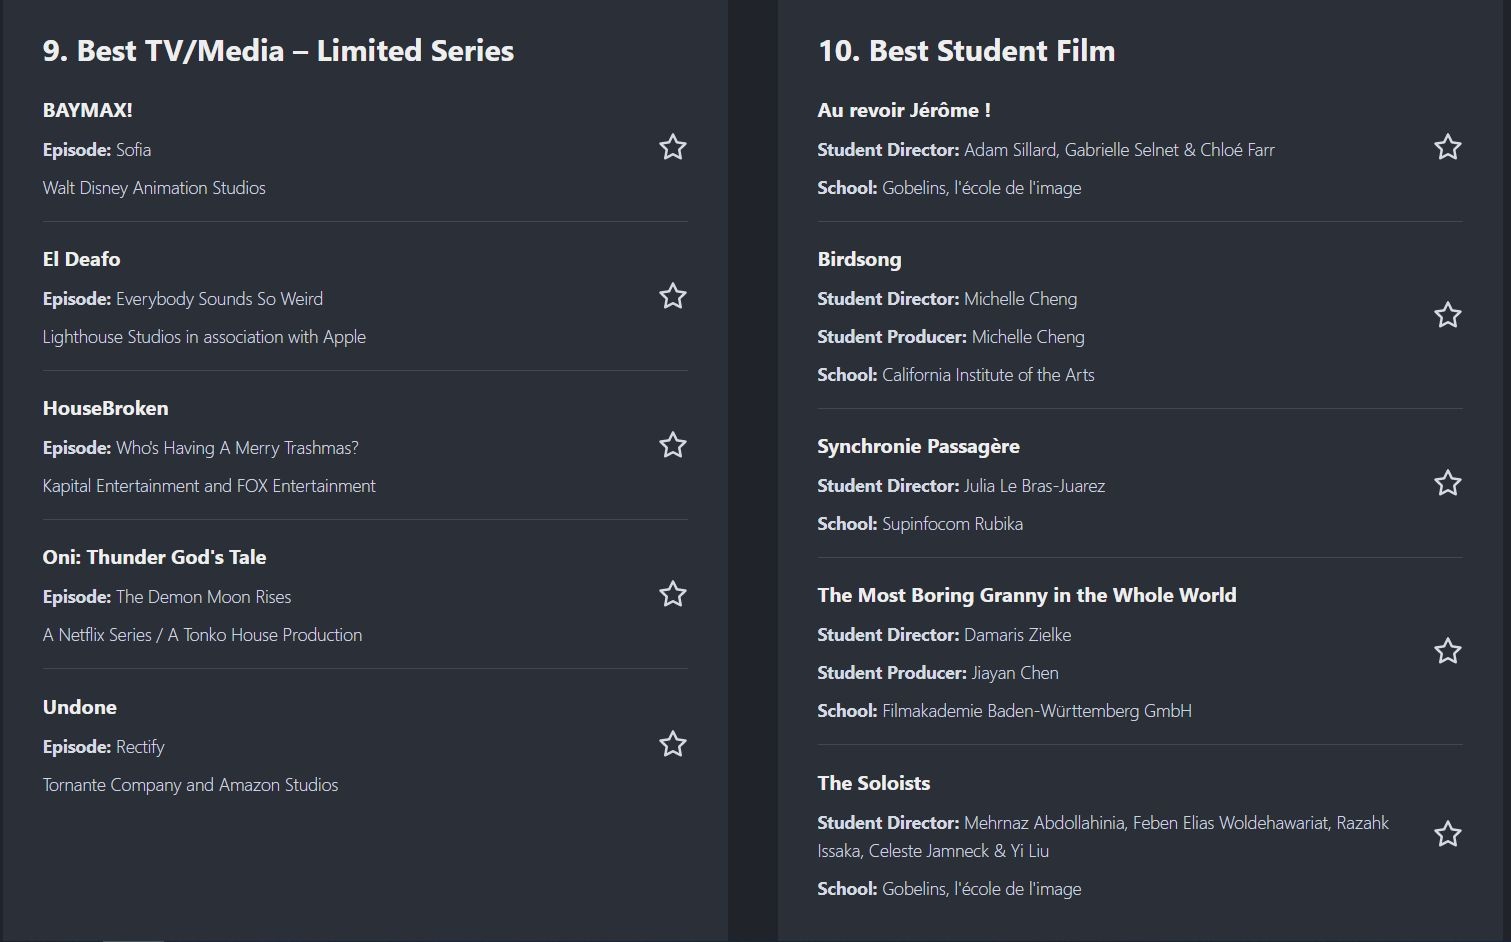The image size is (1511, 942).
Task: Star the BAYMAX! nominee
Action: tap(672, 148)
